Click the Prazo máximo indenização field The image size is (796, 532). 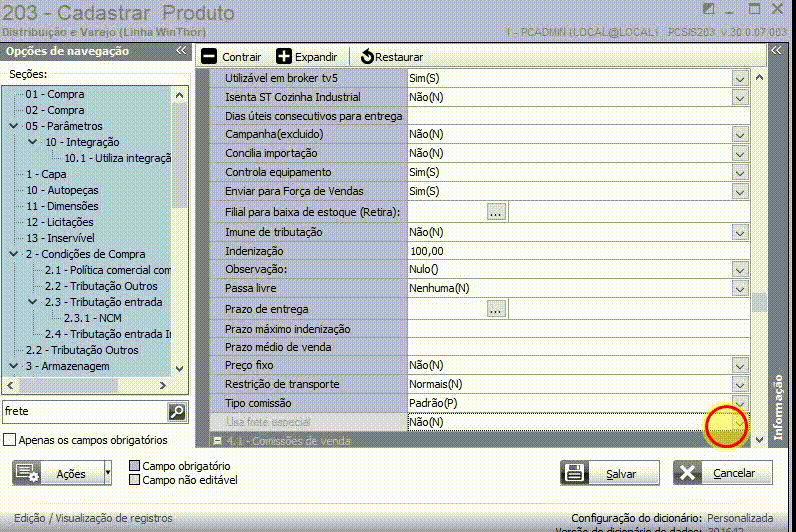pyautogui.click(x=578, y=329)
